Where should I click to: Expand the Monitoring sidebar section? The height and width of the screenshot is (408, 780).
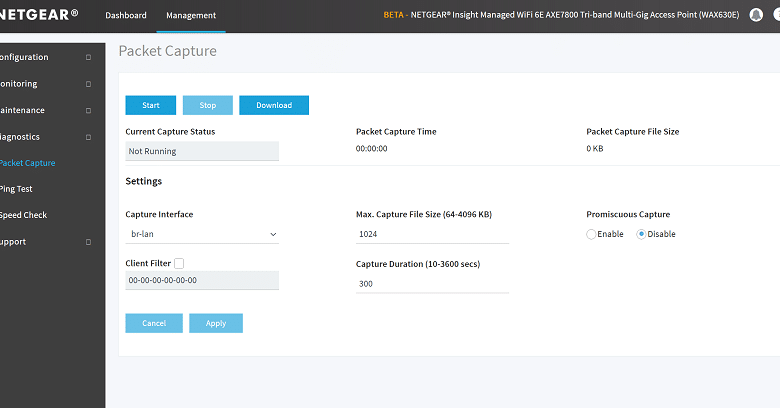point(46,84)
